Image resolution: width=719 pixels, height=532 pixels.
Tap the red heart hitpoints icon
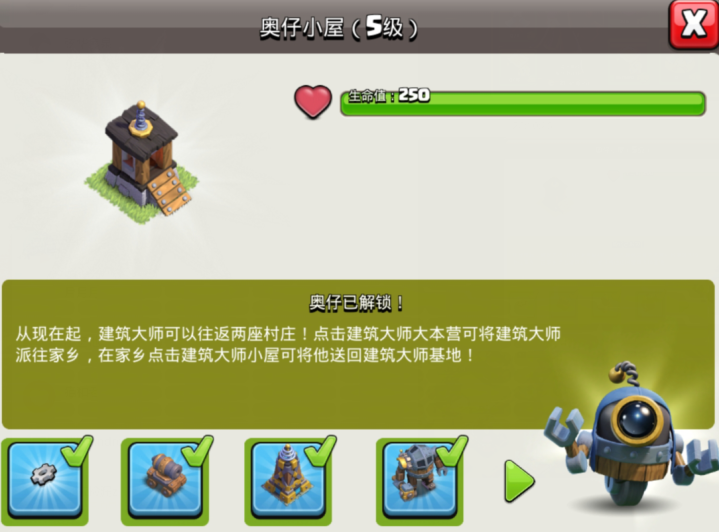point(313,102)
